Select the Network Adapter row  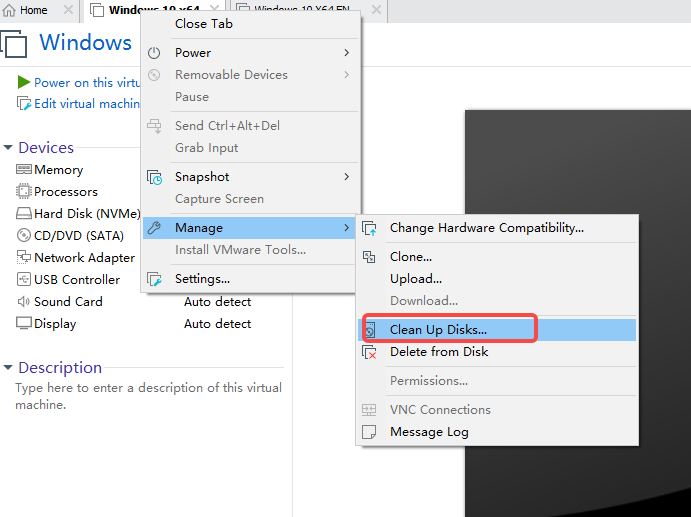coord(78,257)
